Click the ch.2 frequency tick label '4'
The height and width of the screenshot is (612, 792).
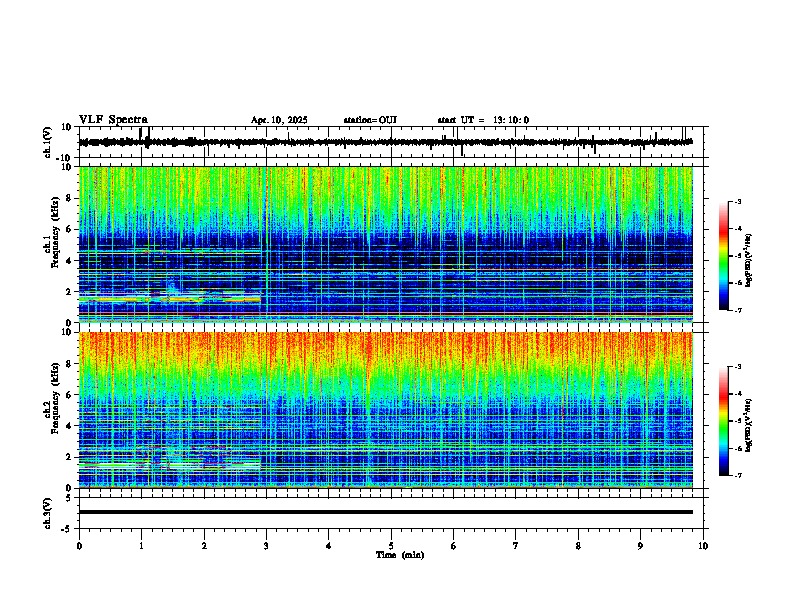[69, 426]
